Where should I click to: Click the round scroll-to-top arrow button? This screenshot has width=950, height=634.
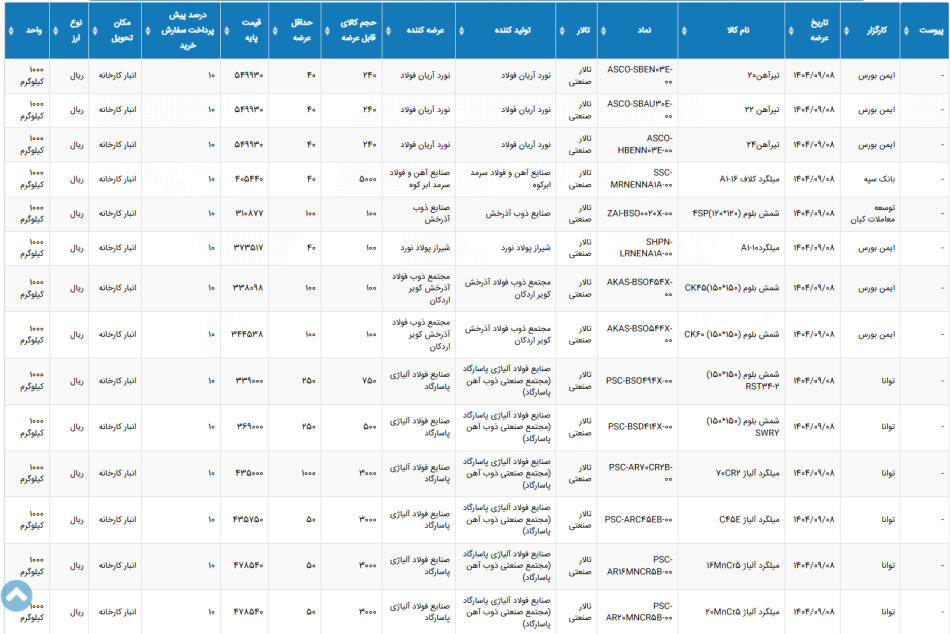pos(16,596)
